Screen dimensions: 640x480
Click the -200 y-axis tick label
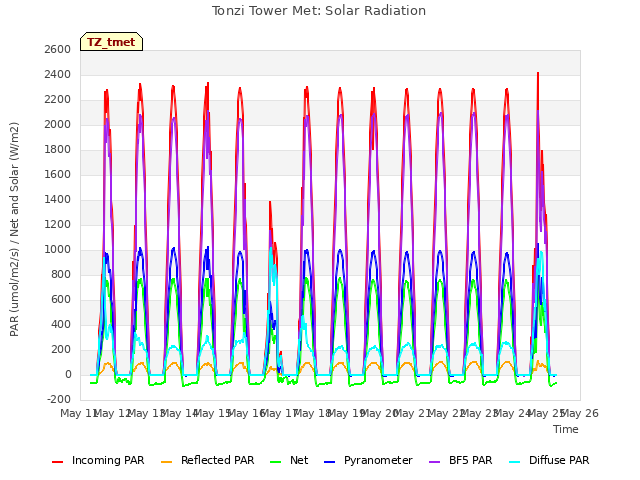pyautogui.click(x=59, y=399)
